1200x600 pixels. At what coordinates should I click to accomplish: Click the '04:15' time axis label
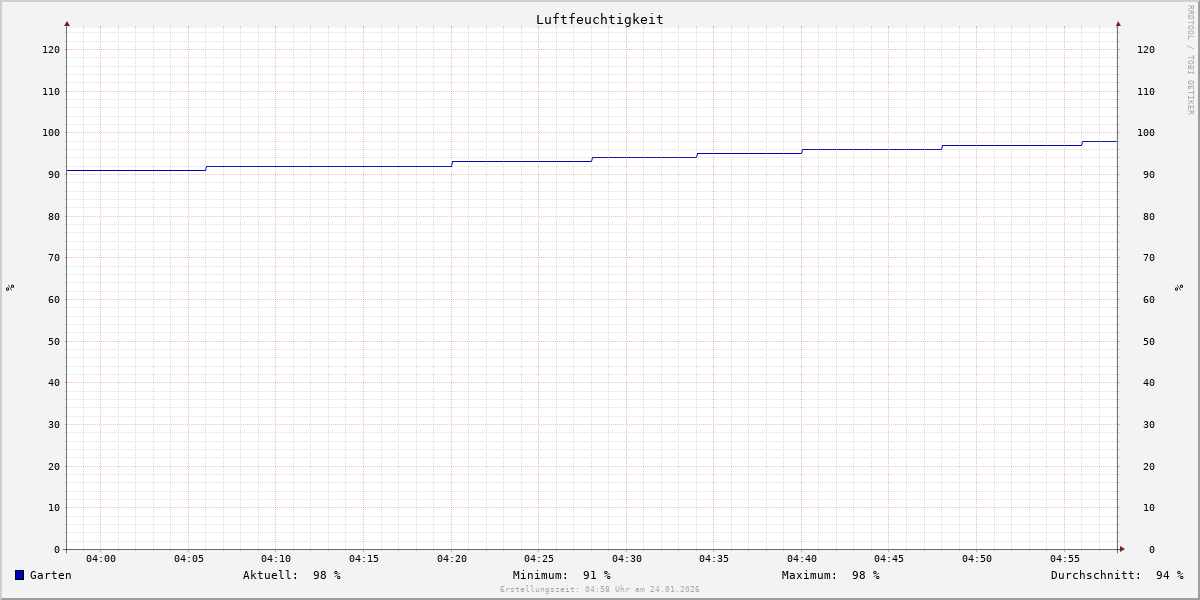(x=364, y=558)
